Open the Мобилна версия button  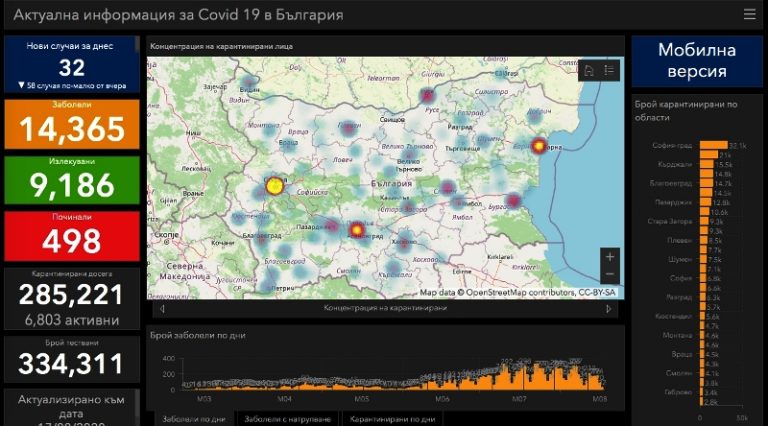(x=696, y=61)
